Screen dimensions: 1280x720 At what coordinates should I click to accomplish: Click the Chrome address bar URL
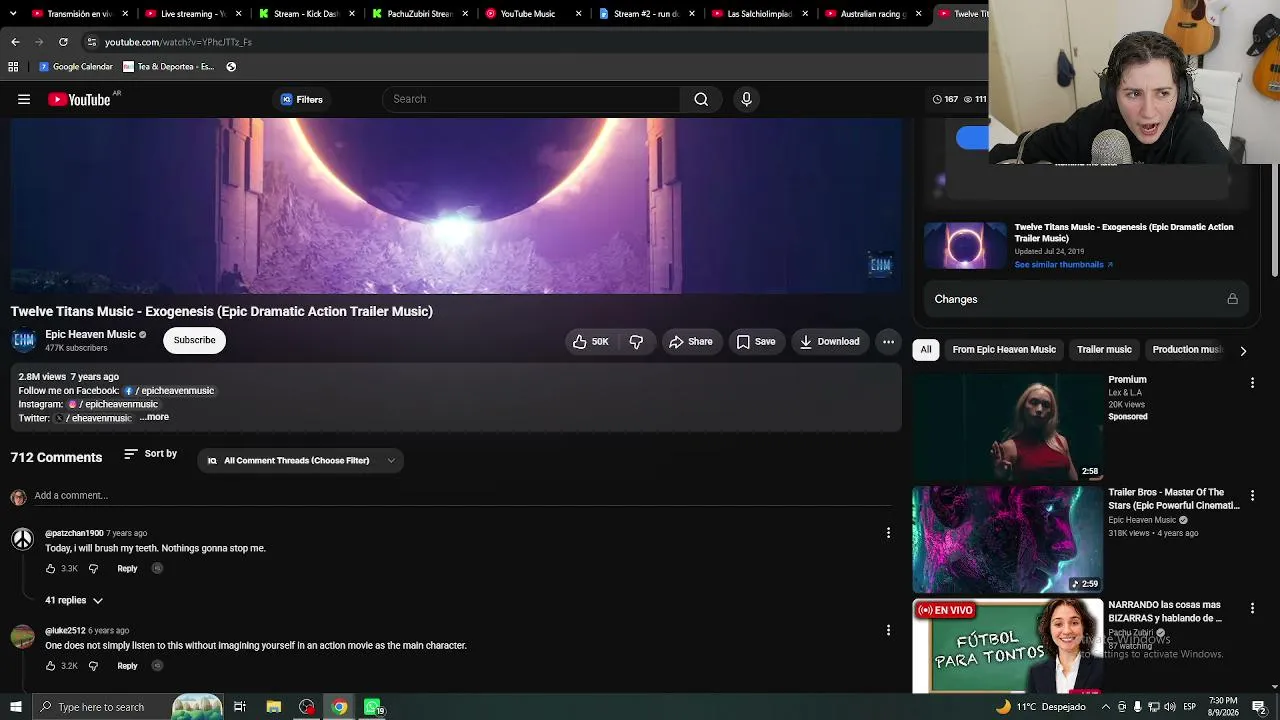coord(178,42)
